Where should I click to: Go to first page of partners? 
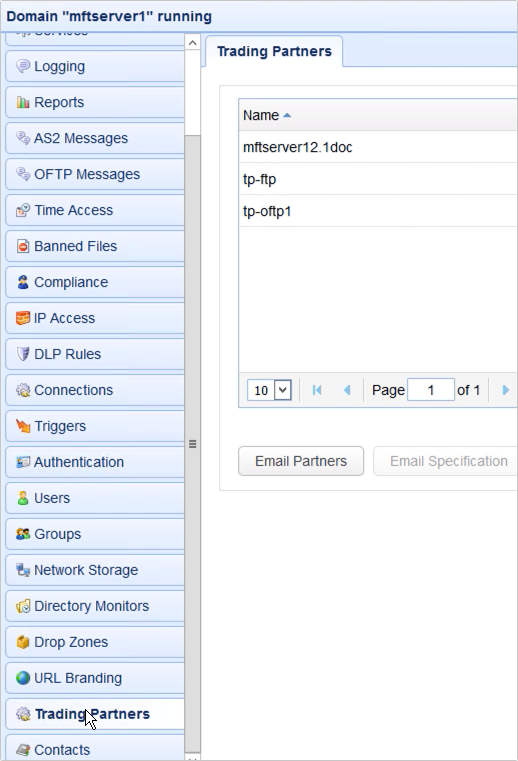click(317, 390)
